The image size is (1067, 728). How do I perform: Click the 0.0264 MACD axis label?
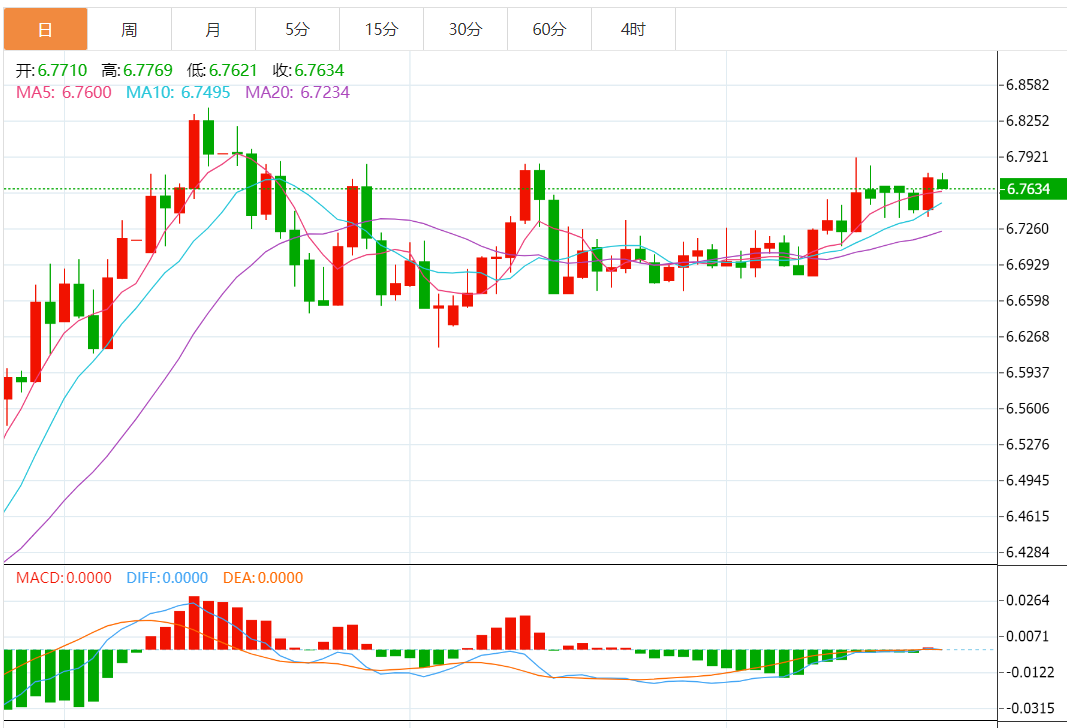(1028, 601)
